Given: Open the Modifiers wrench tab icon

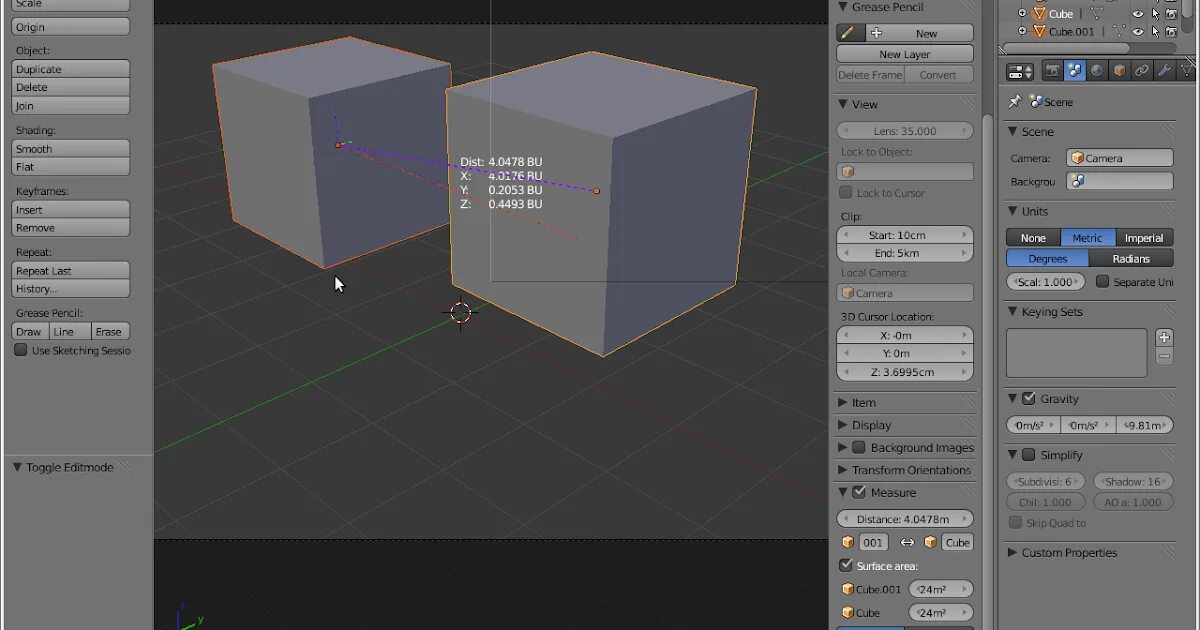Looking at the screenshot, I should point(1164,70).
